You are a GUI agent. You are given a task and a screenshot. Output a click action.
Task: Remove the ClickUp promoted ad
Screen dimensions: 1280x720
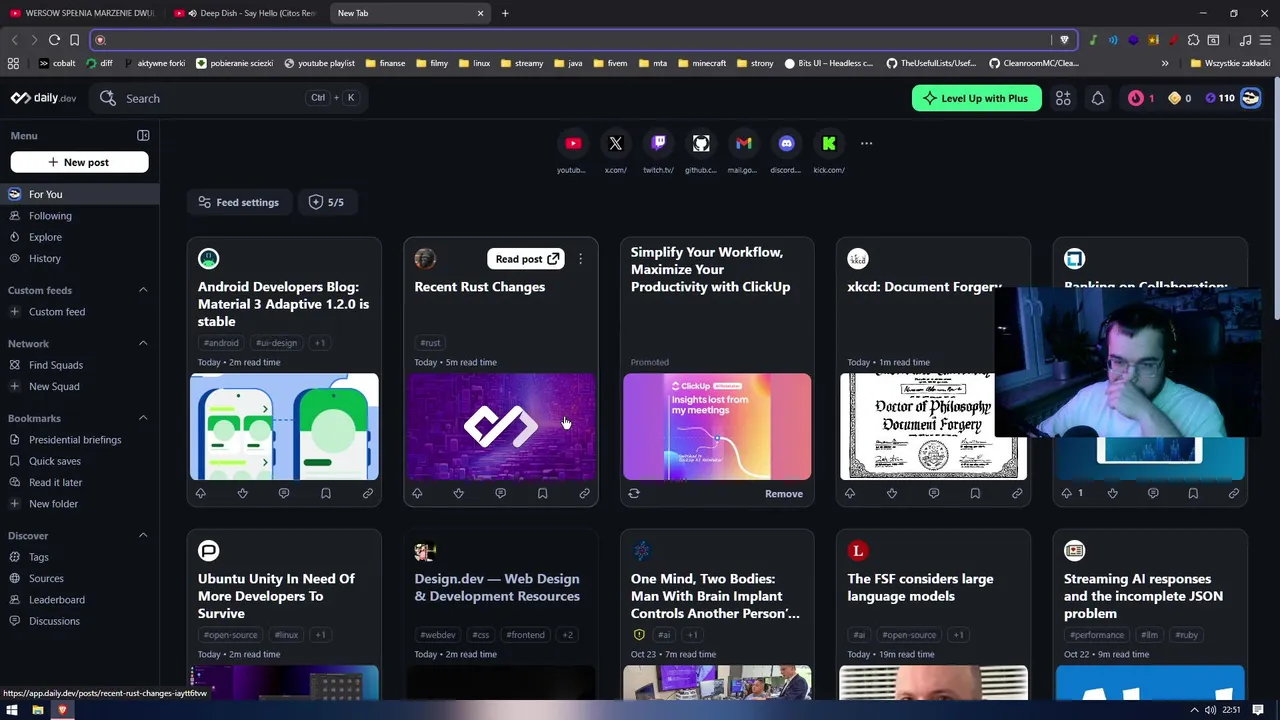pyautogui.click(x=783, y=494)
